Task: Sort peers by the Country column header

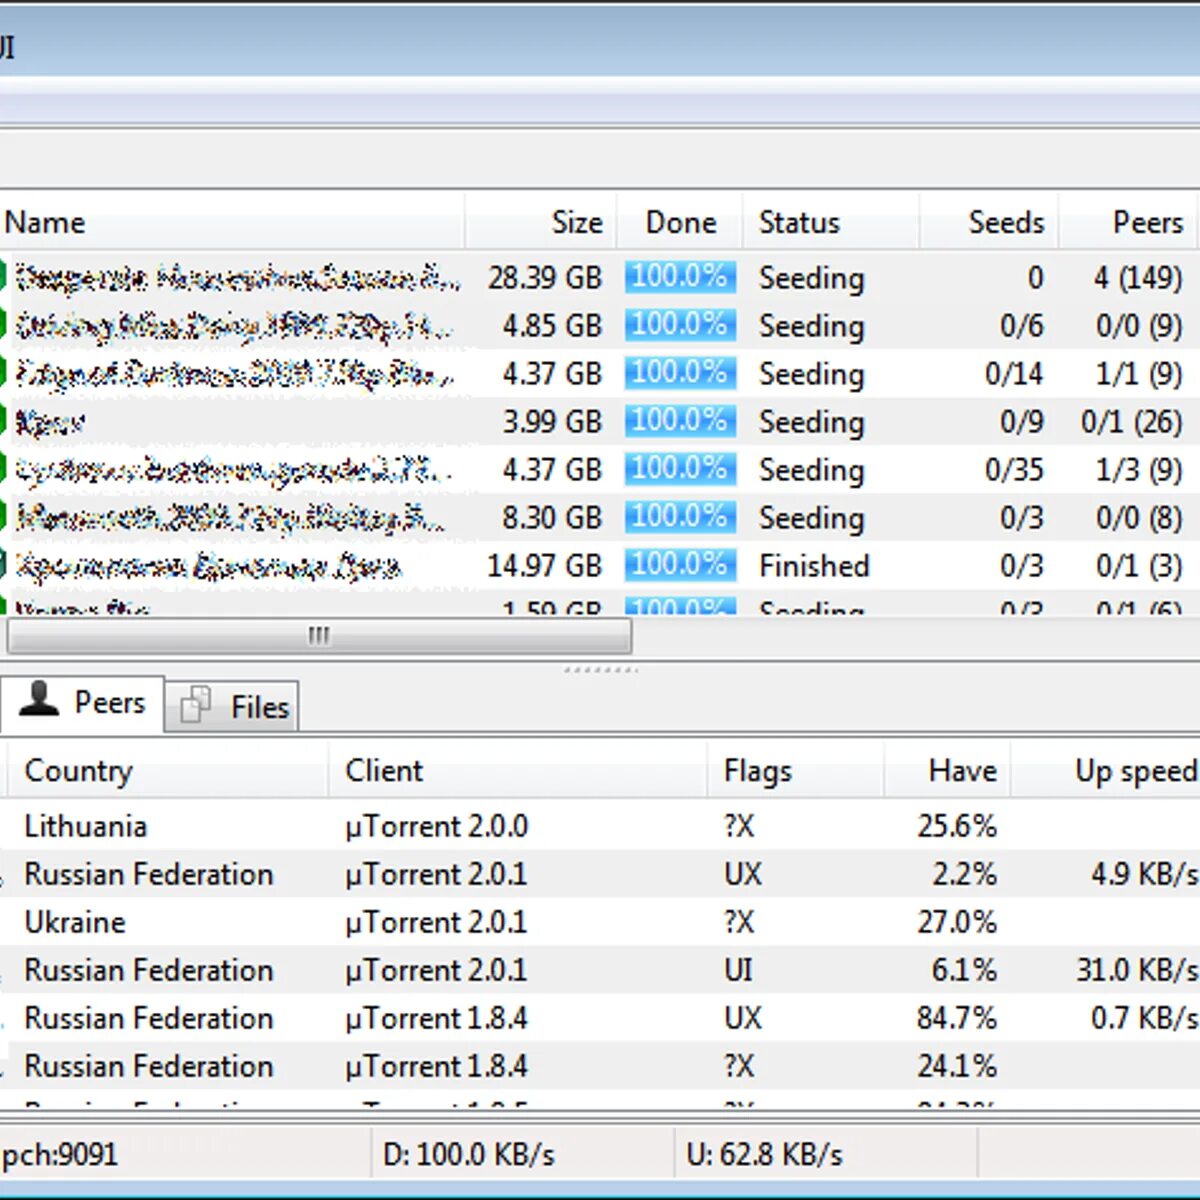Action: [166, 770]
